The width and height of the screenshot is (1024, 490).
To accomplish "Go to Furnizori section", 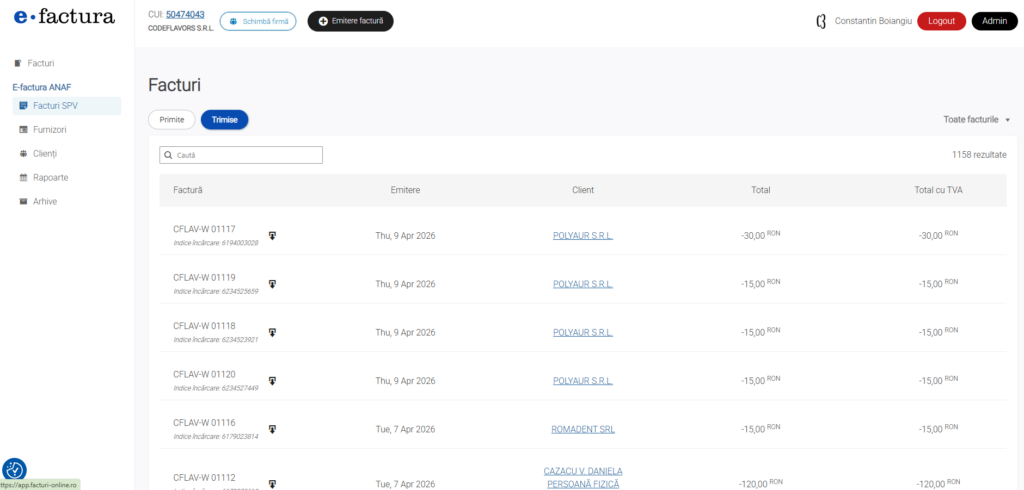I will 49,130.
